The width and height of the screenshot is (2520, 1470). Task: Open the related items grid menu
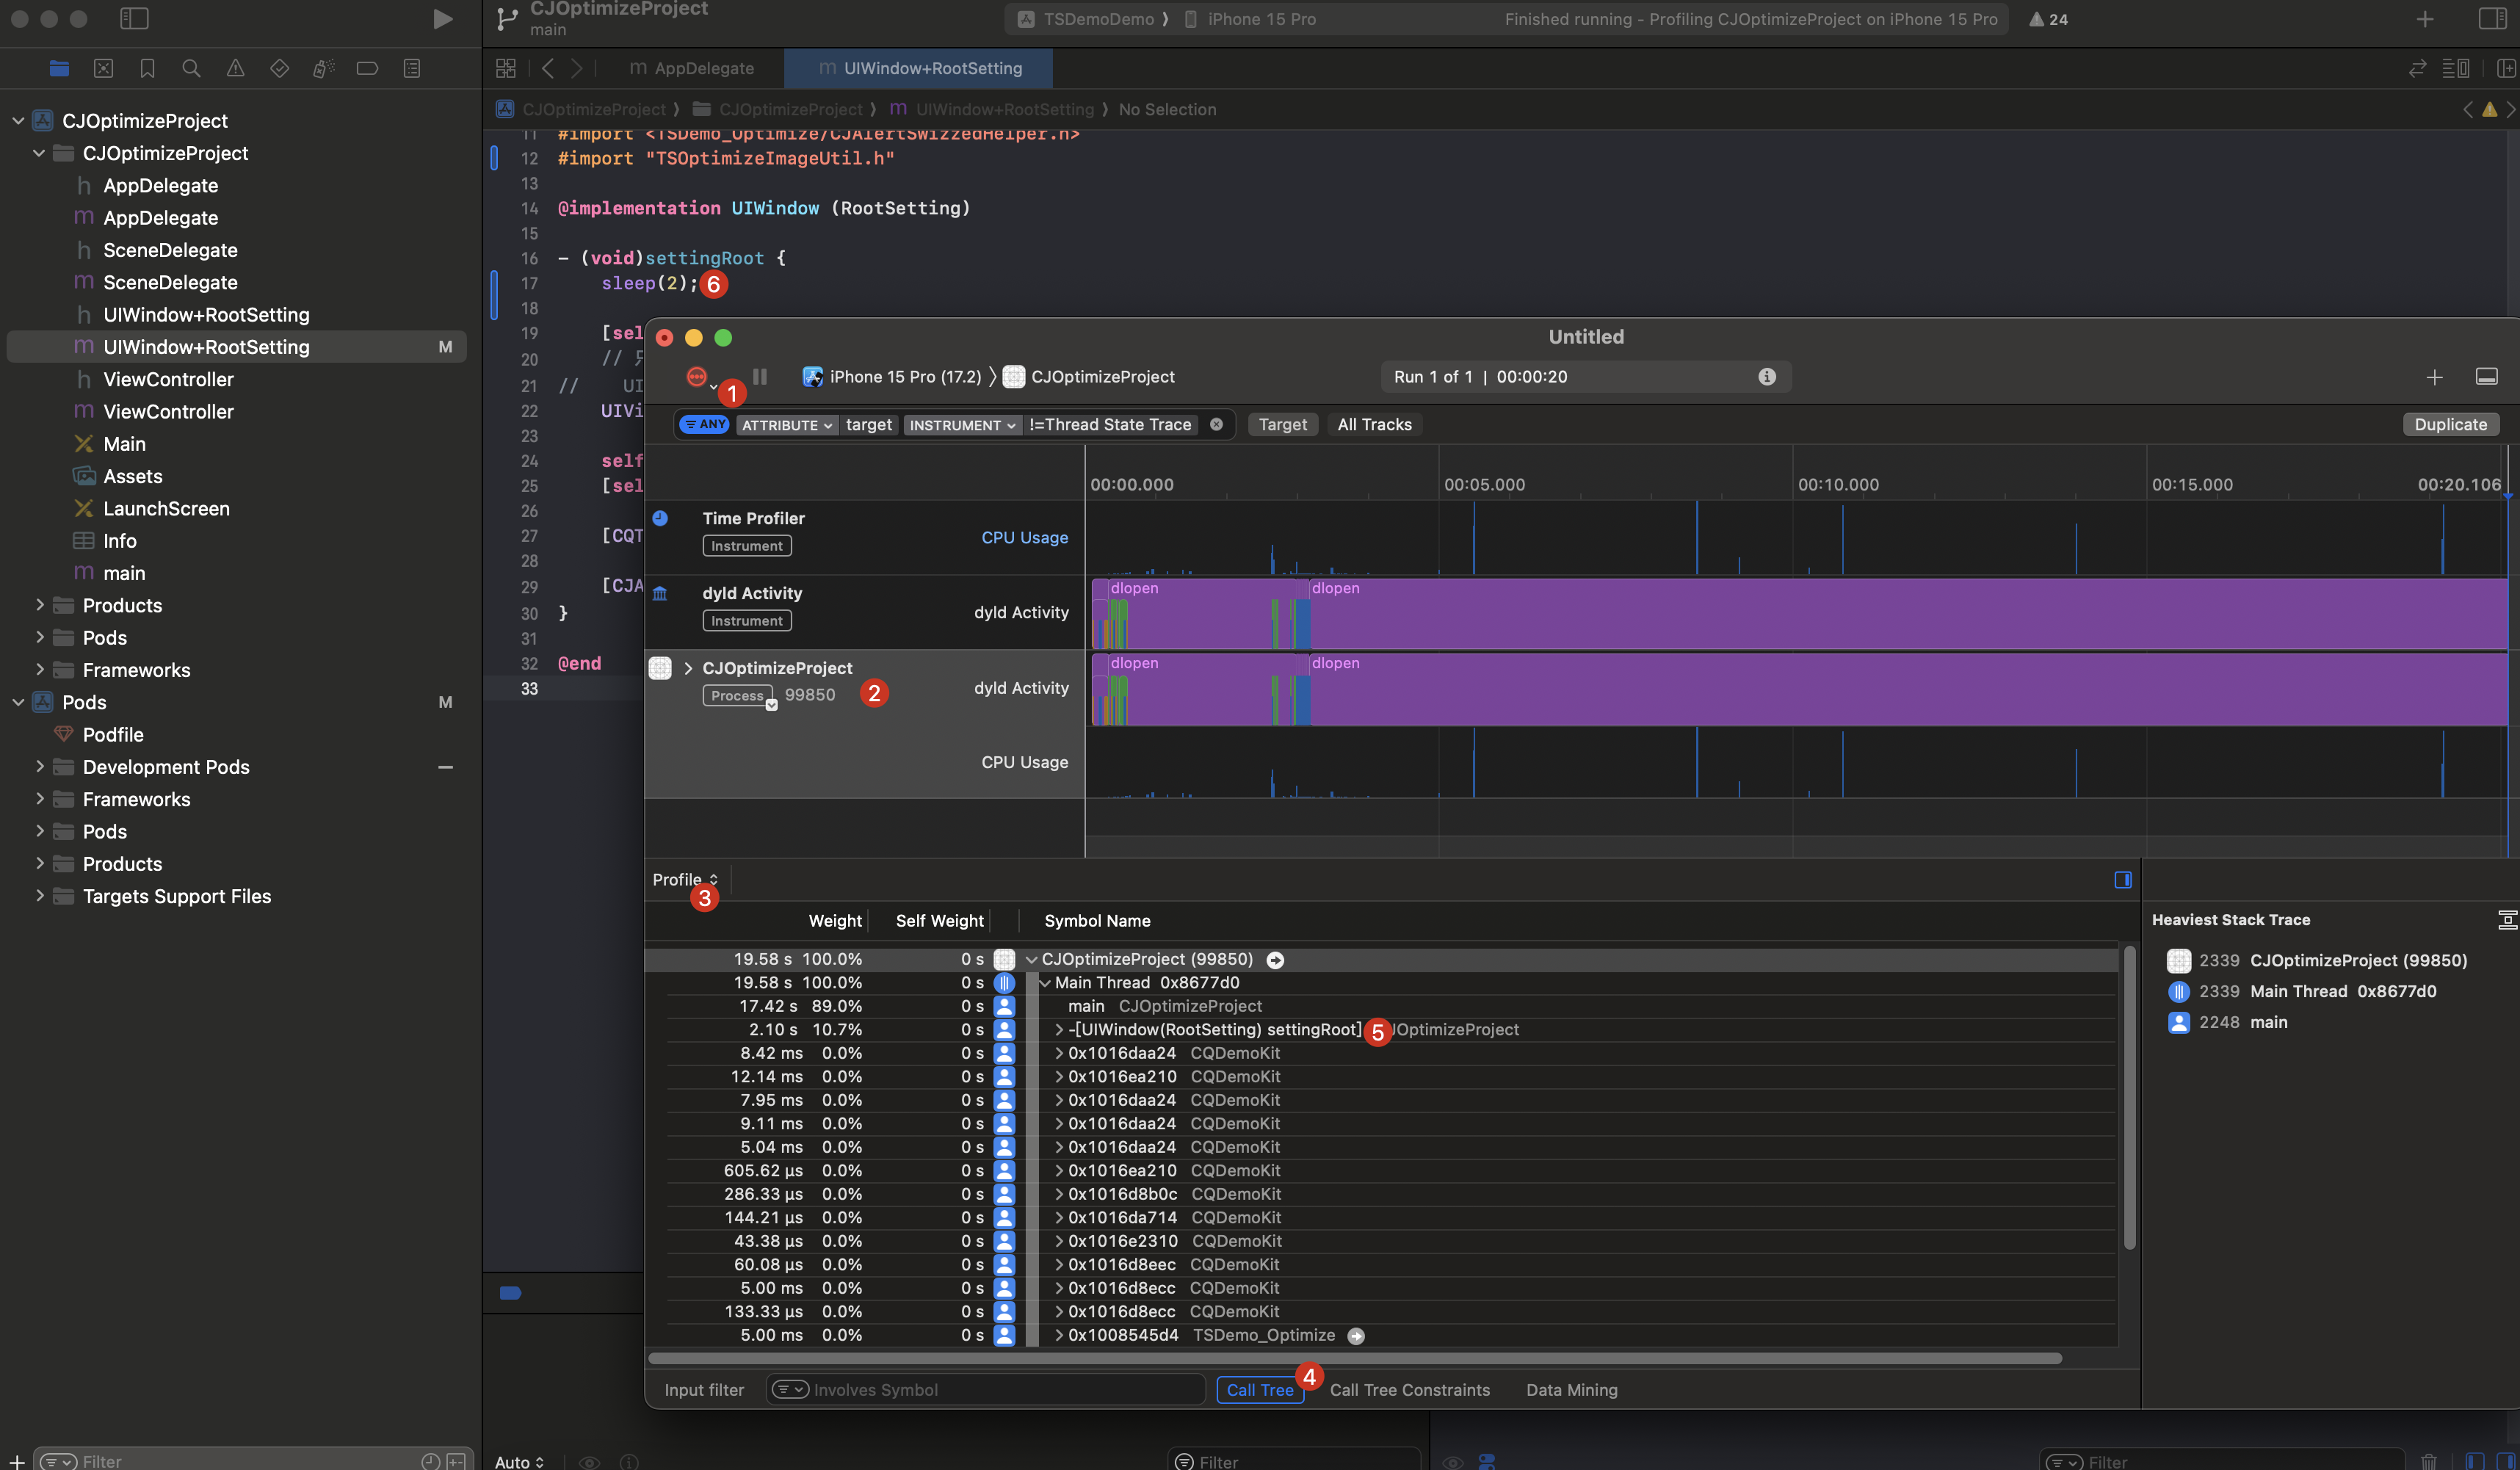[x=506, y=68]
